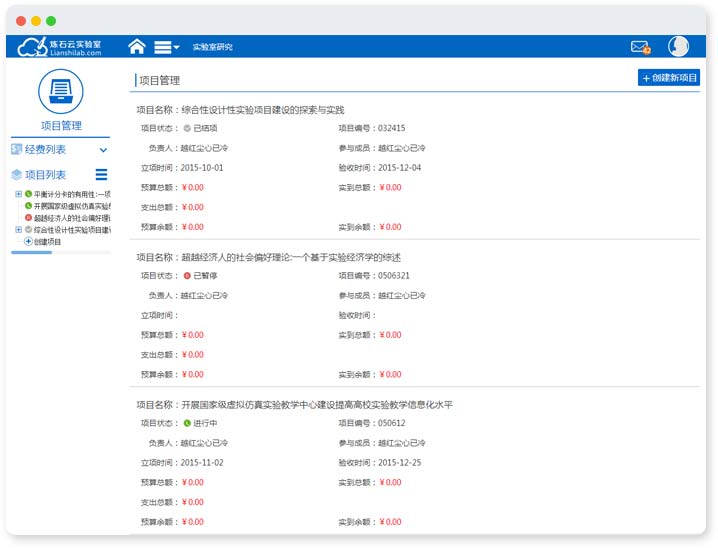This screenshot has height=548, width=718.
Task: Click project number 050612
Action: point(392,423)
